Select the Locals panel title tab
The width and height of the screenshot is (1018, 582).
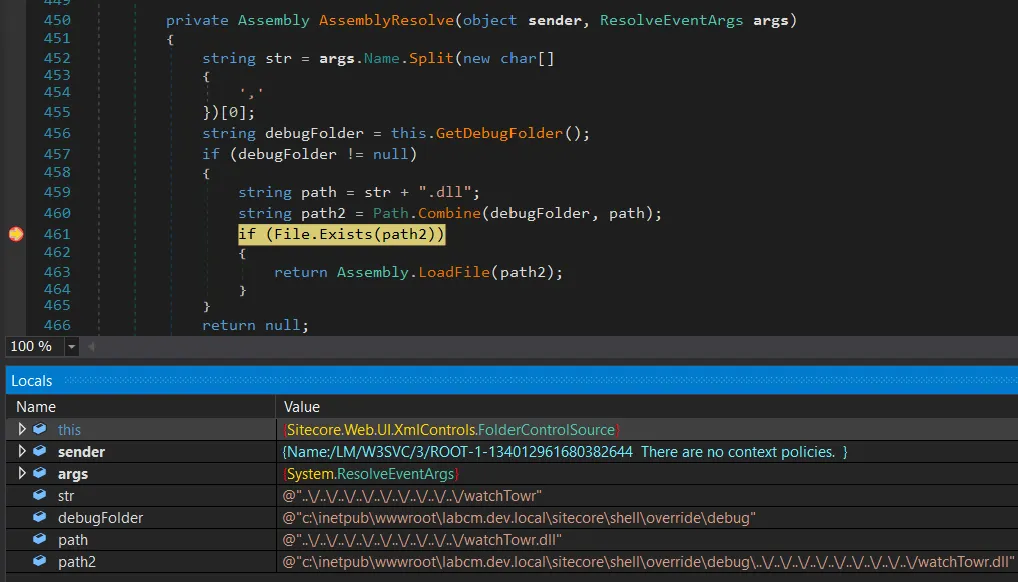pyautogui.click(x=32, y=381)
